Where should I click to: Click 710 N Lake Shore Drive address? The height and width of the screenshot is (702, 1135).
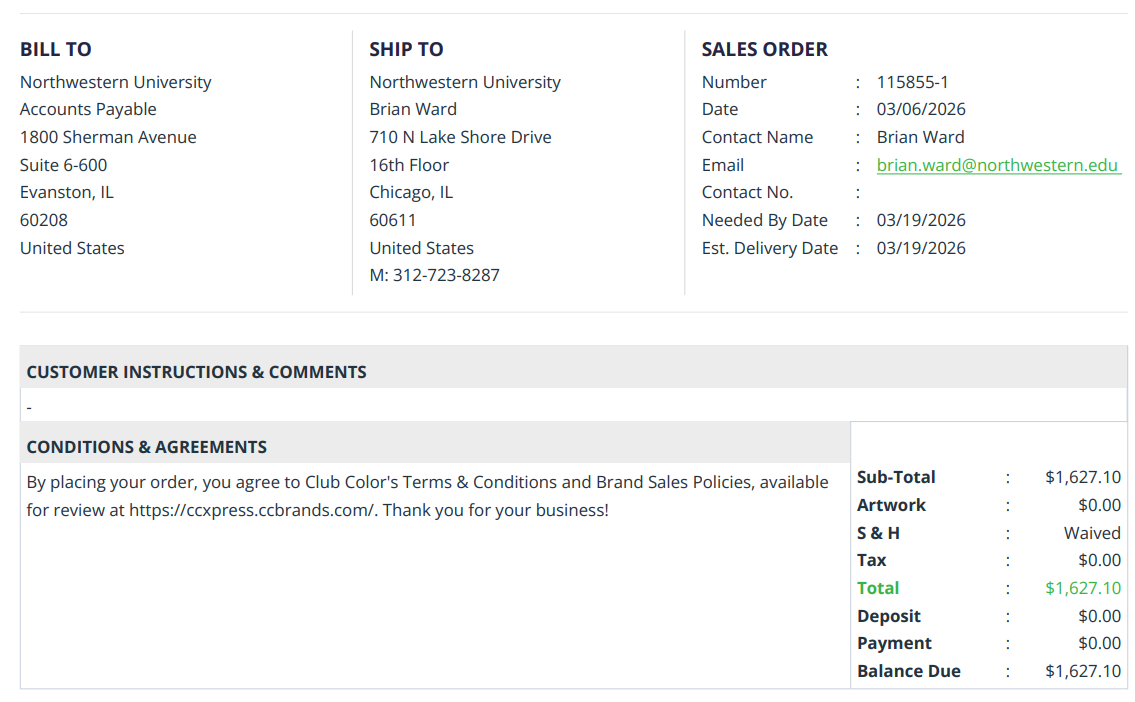coord(460,138)
